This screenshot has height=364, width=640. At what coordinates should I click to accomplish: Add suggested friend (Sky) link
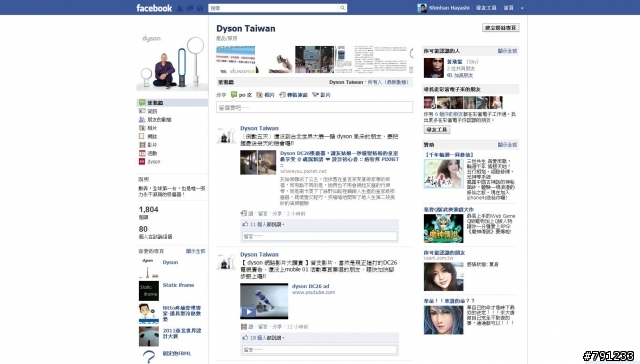click(463, 75)
